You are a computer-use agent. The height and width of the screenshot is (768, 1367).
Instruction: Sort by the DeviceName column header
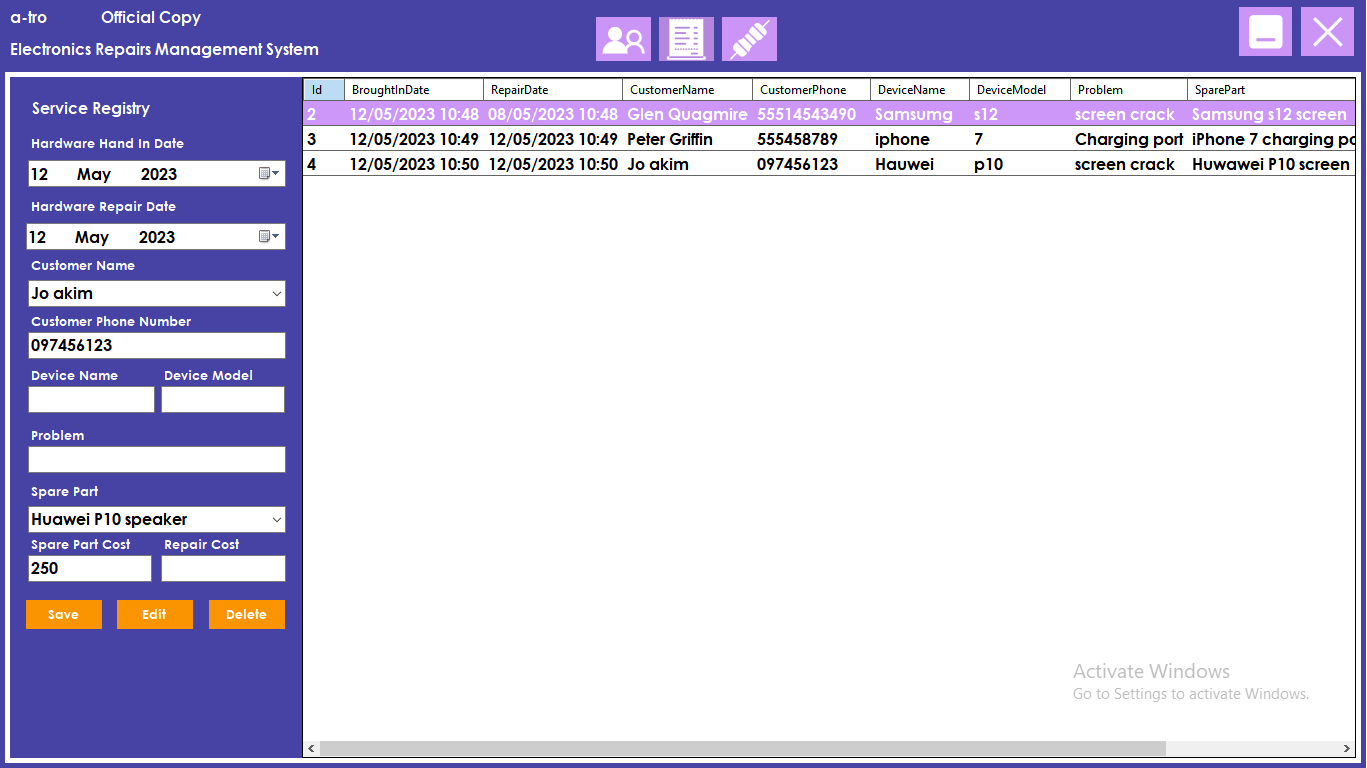[920, 90]
